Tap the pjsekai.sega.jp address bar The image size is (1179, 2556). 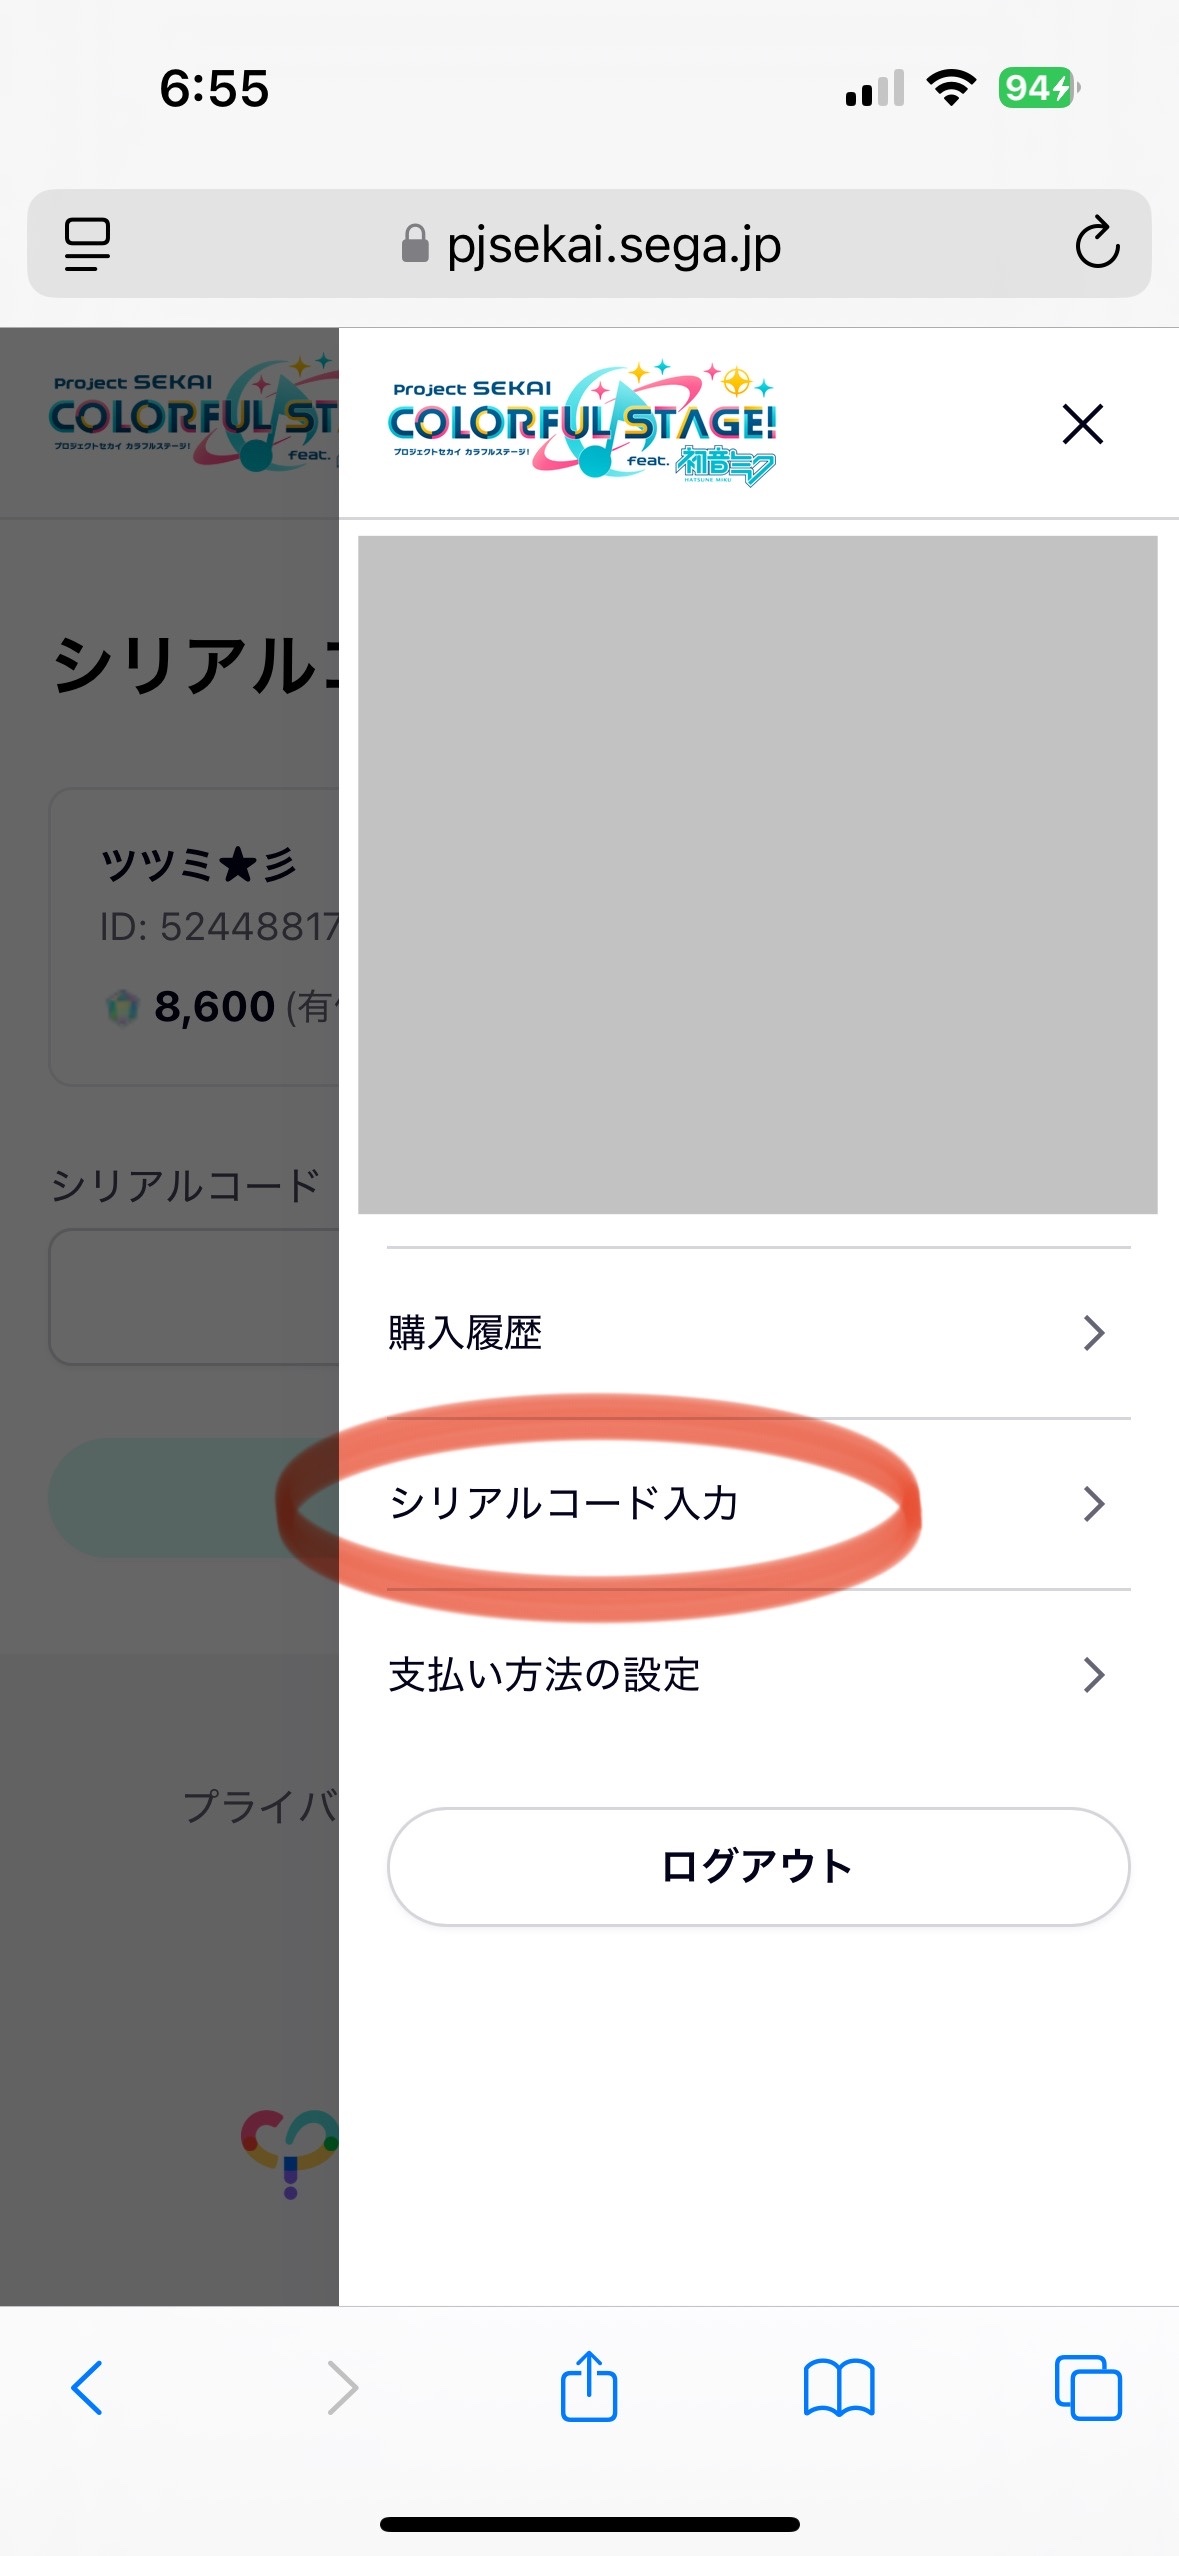tap(589, 244)
